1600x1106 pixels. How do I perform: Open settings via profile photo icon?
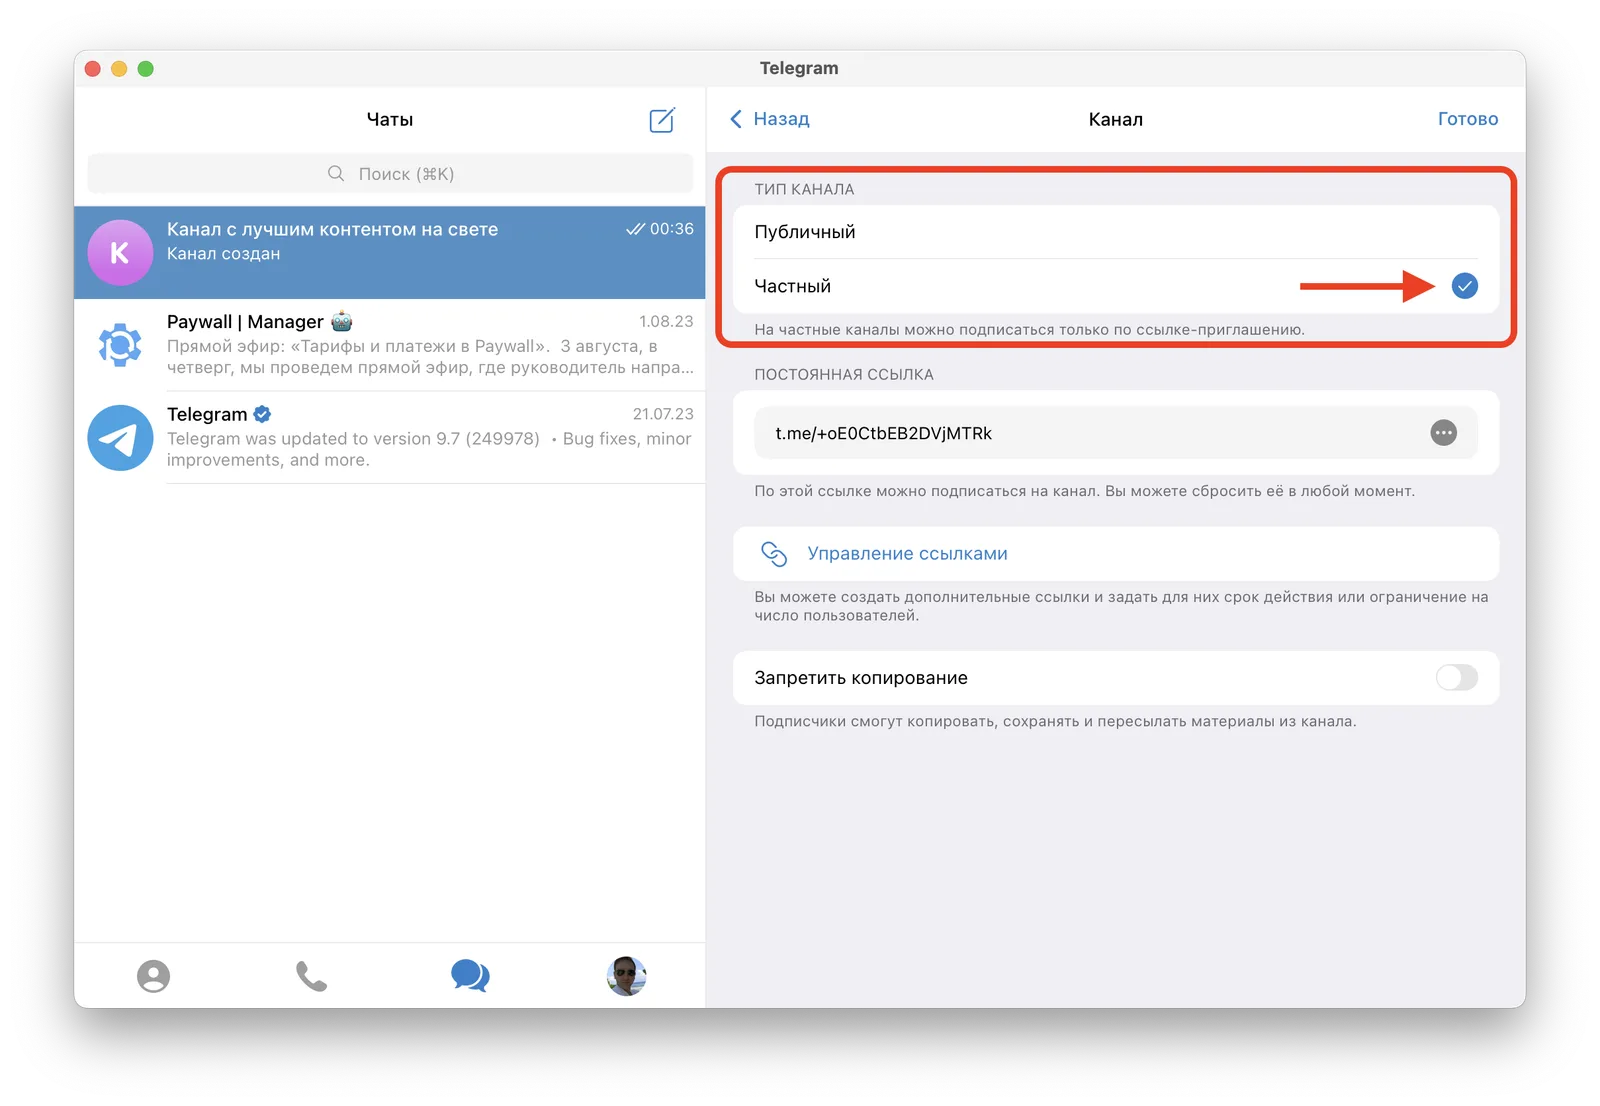627,976
